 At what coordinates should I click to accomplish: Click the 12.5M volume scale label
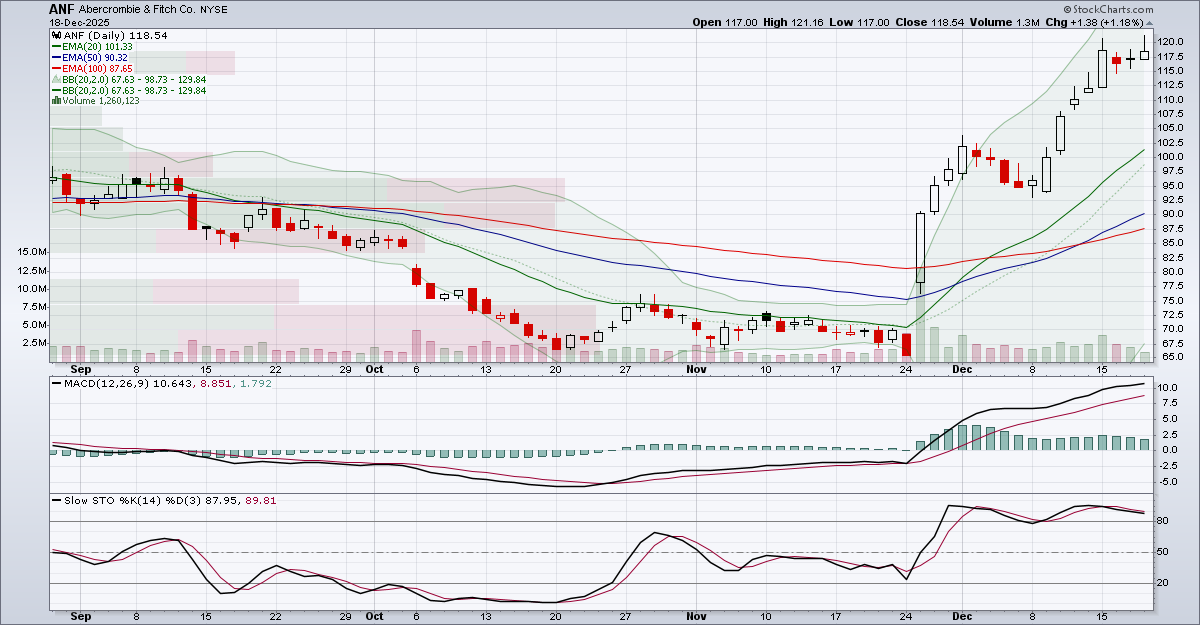coord(30,270)
